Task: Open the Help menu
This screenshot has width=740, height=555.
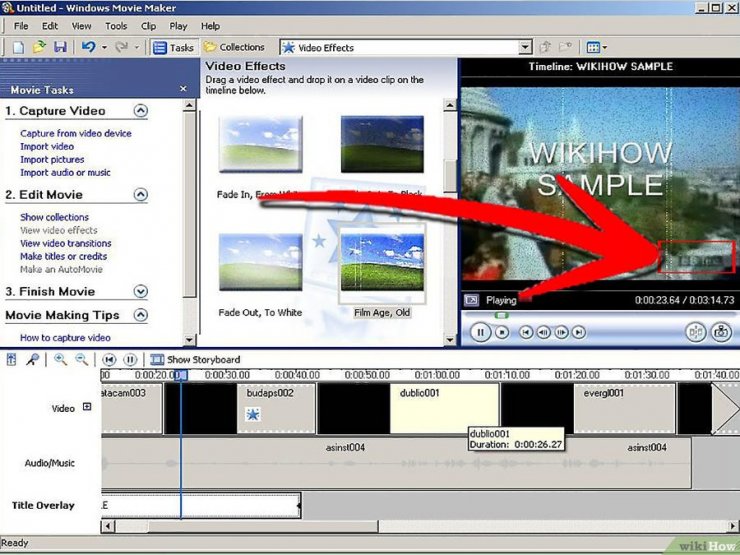Action: pos(210,26)
